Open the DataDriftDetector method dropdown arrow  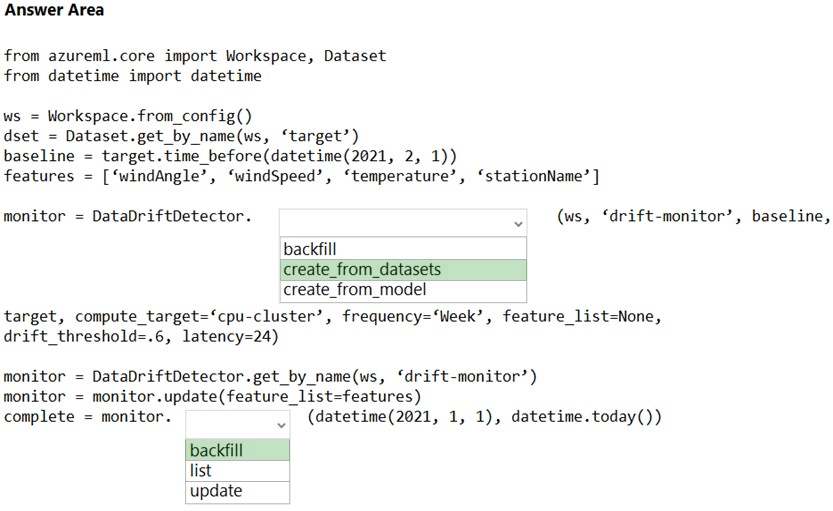click(x=518, y=224)
